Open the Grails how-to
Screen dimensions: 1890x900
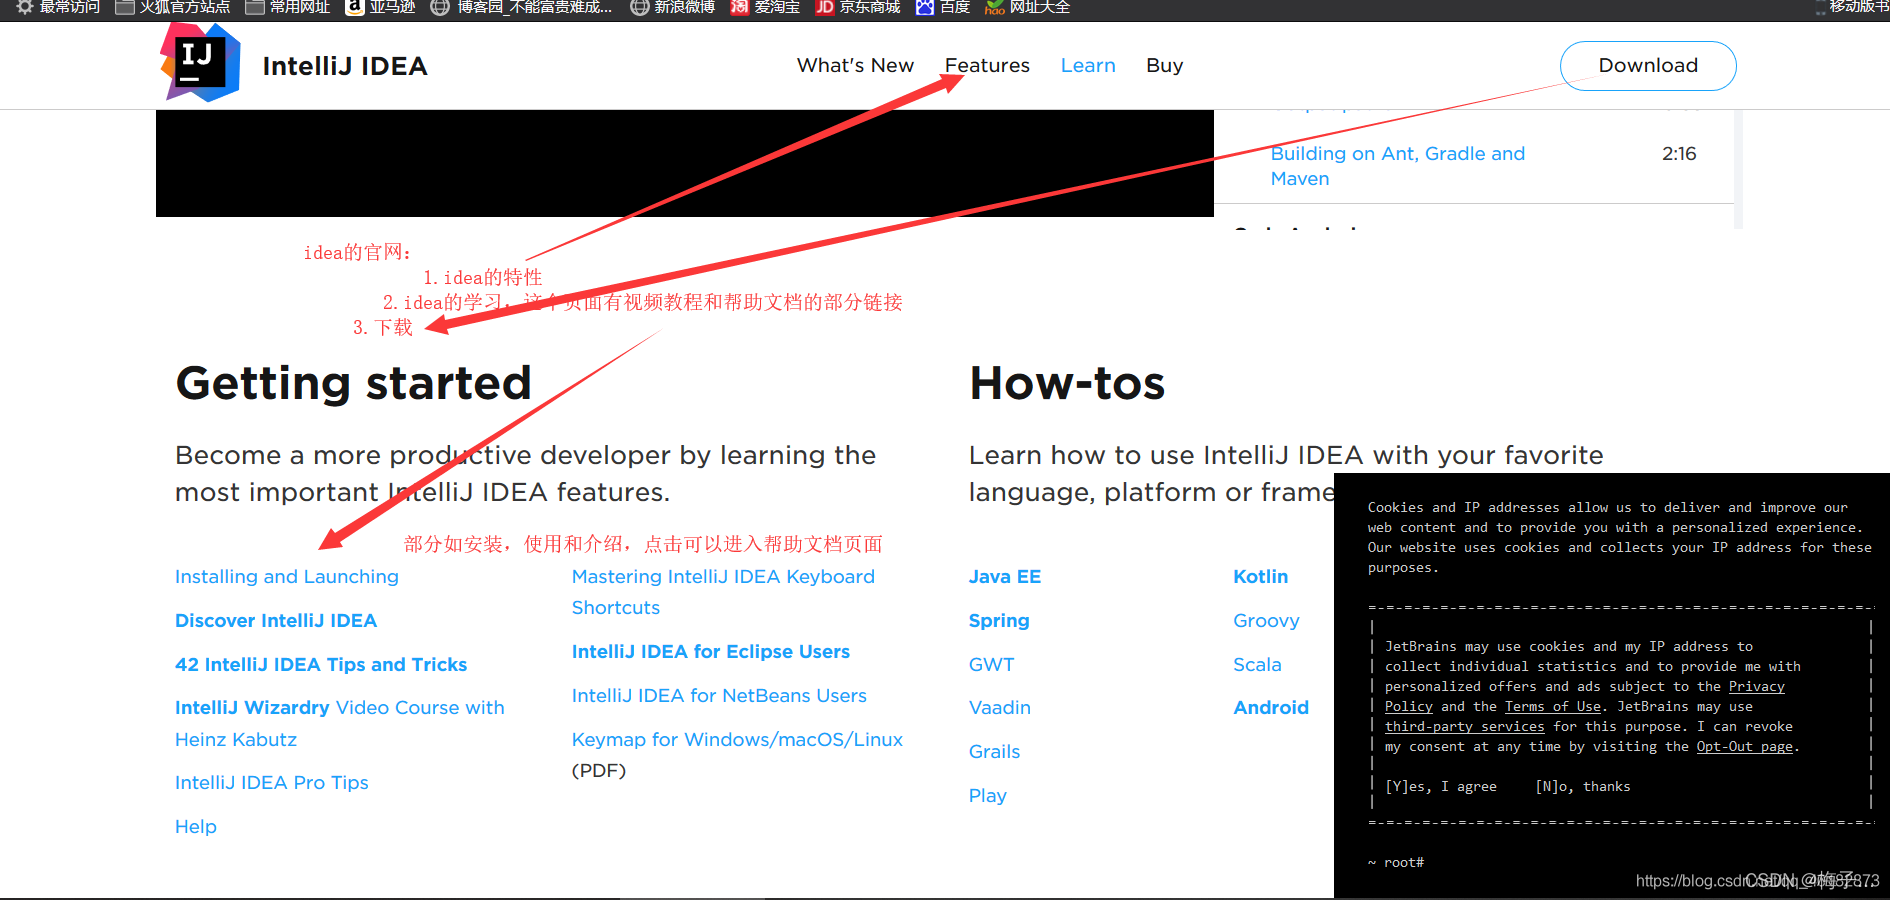click(995, 752)
